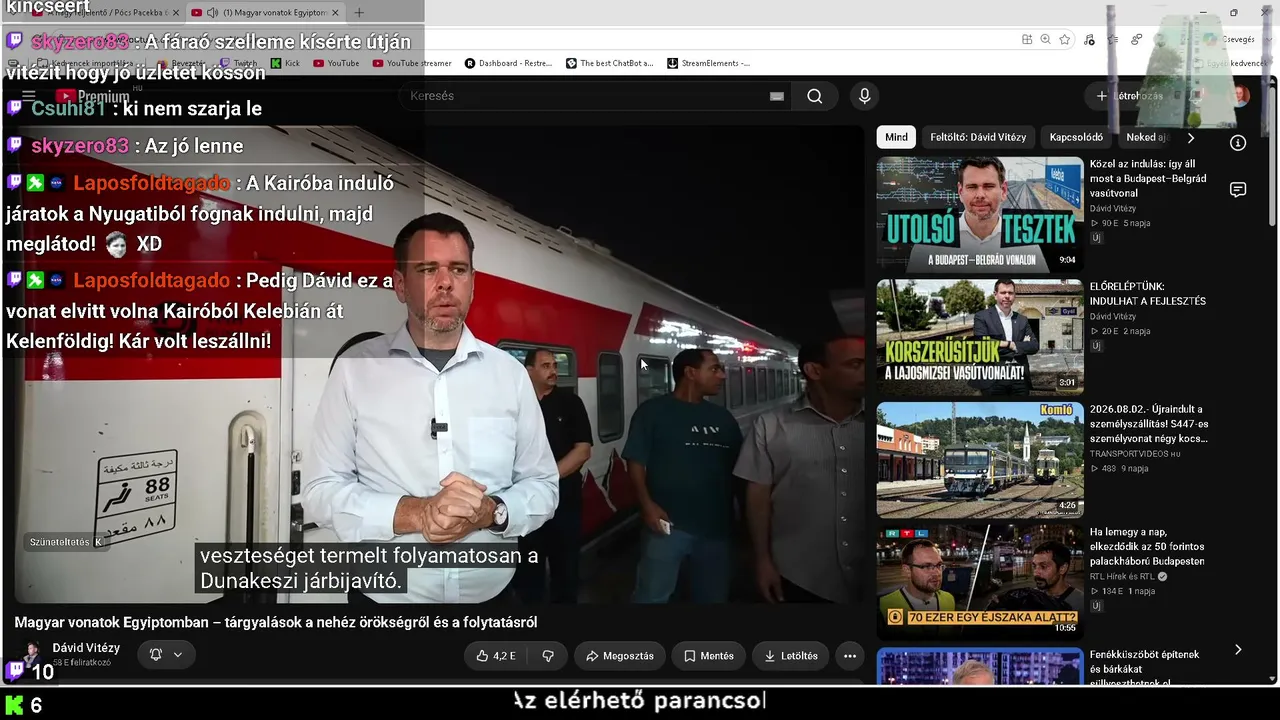This screenshot has height=720, width=1280.
Task: Open title 'Közel az indulás' video
Action: [x=1148, y=178]
